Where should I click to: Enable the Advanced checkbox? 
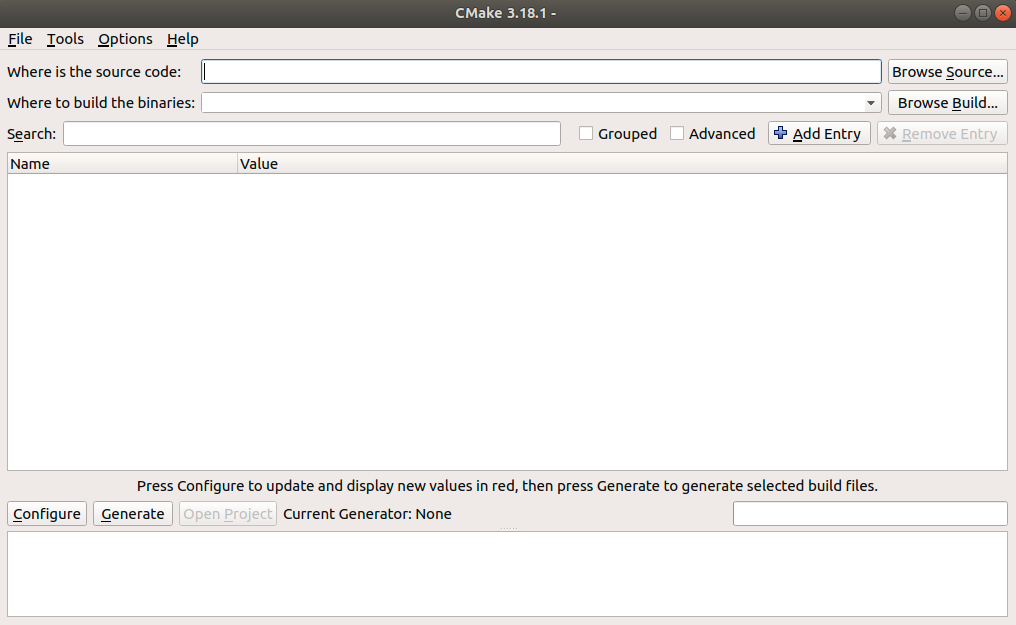click(x=676, y=133)
